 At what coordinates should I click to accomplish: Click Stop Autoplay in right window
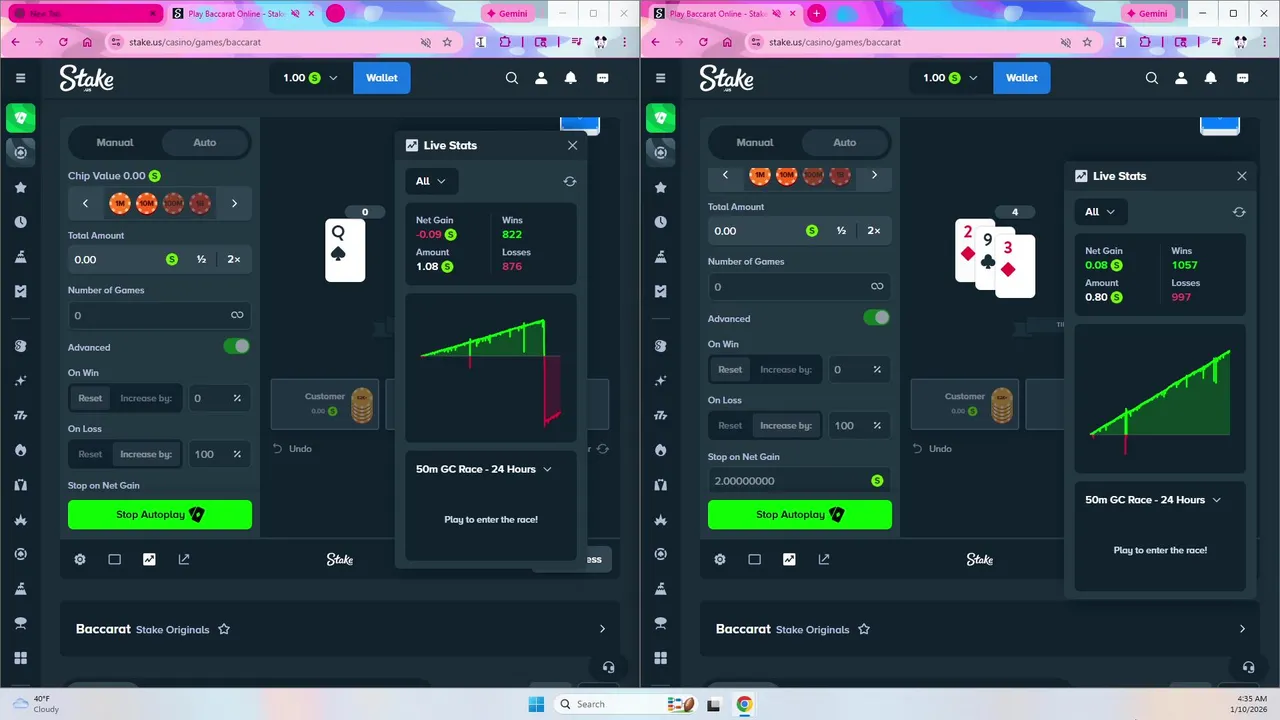(800, 514)
